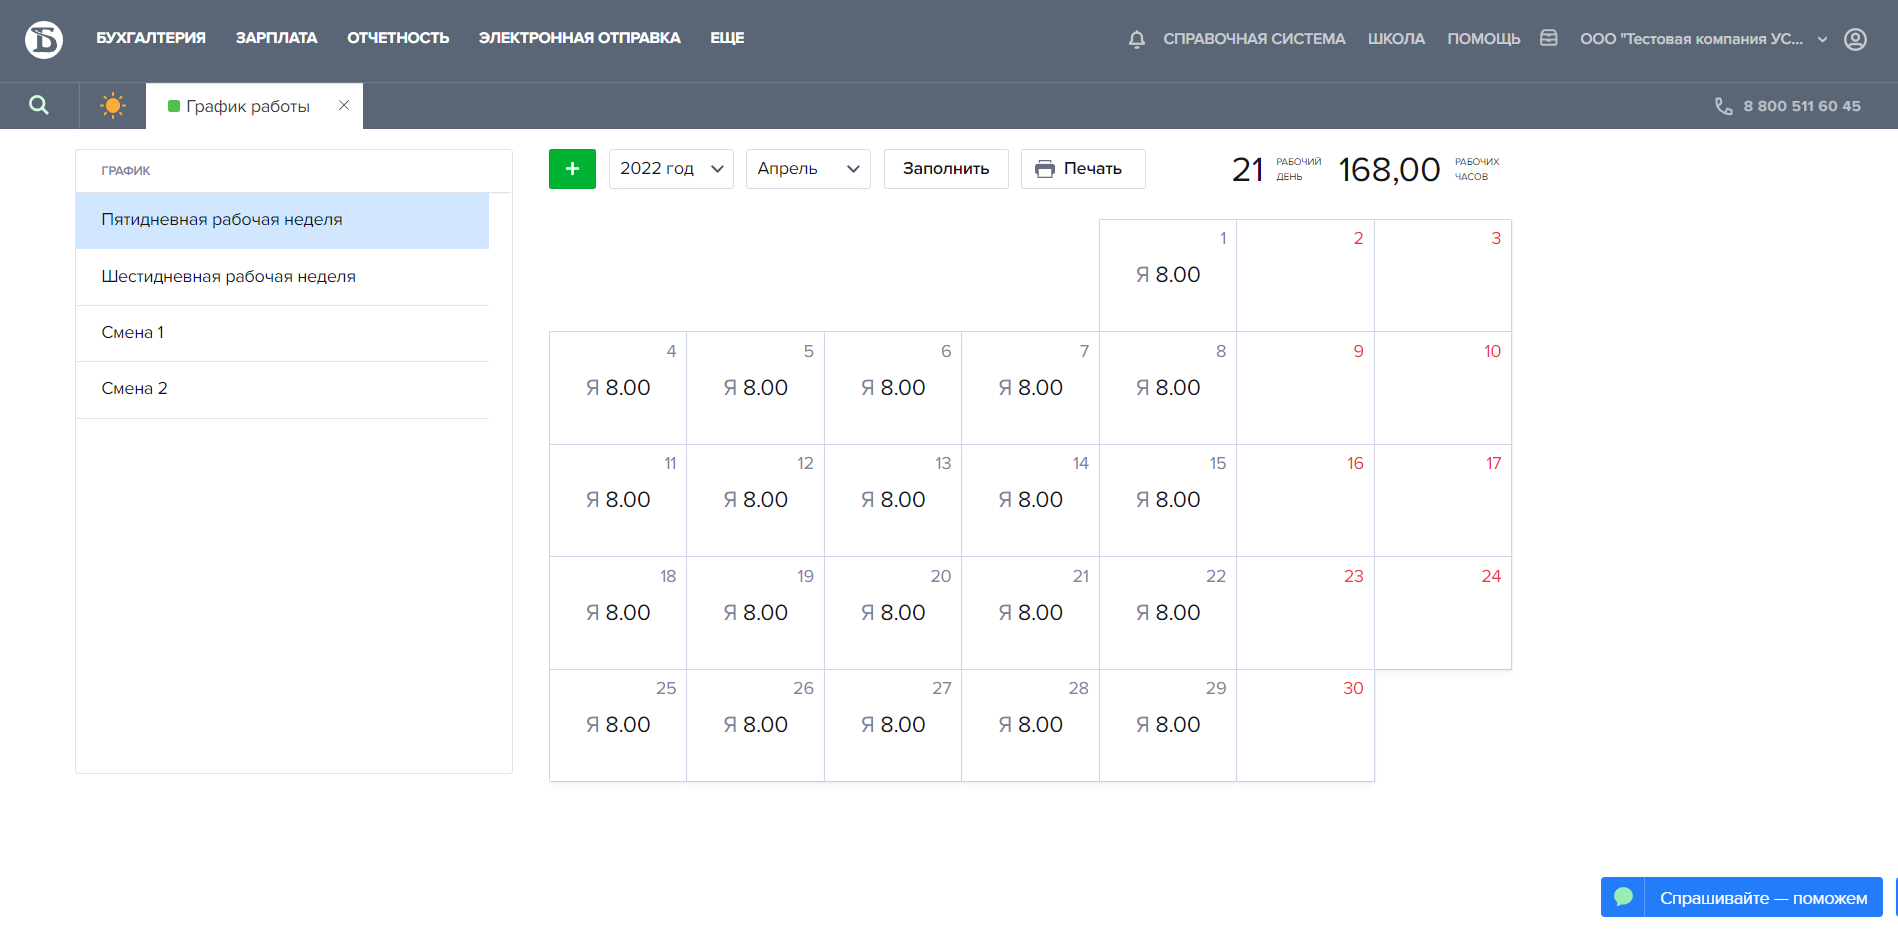The height and width of the screenshot is (939, 1898).
Task: Open the user profile icon
Action: coord(1855,39)
